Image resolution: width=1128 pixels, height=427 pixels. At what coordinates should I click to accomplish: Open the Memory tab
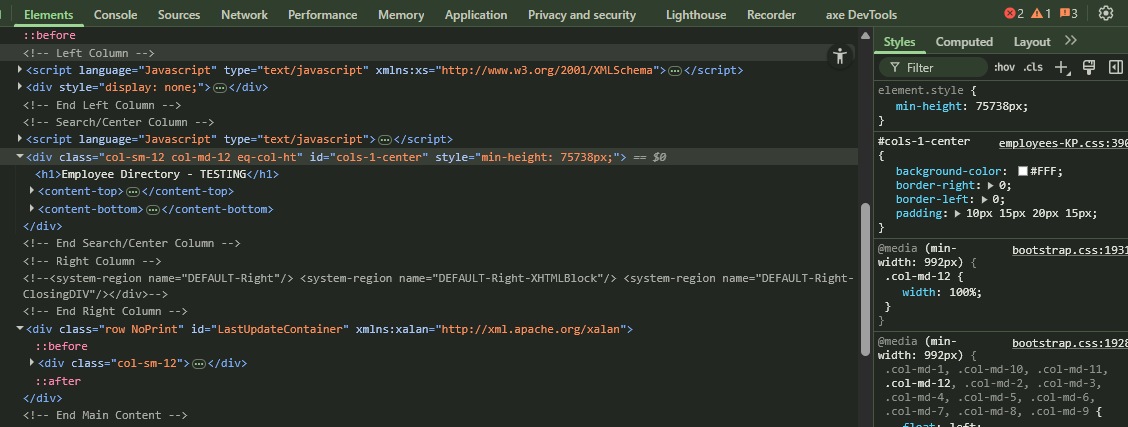pos(401,14)
